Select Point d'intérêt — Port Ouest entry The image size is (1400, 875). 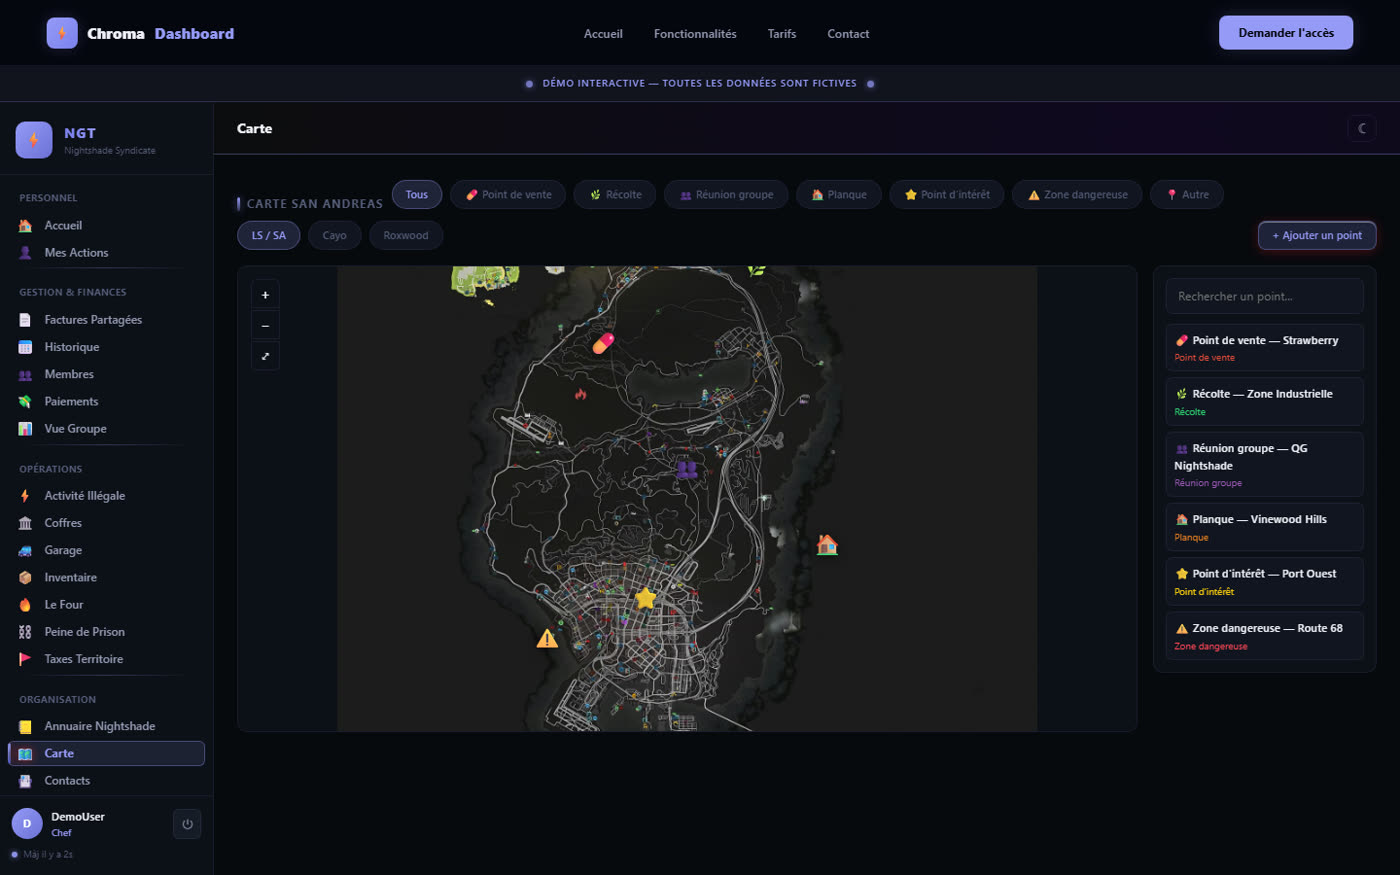tap(1265, 582)
